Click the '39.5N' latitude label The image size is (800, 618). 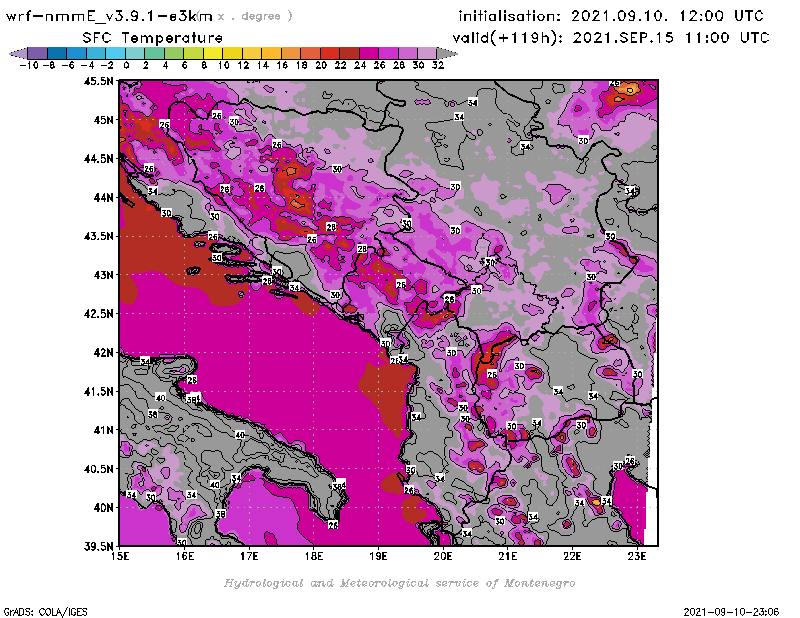[98, 547]
